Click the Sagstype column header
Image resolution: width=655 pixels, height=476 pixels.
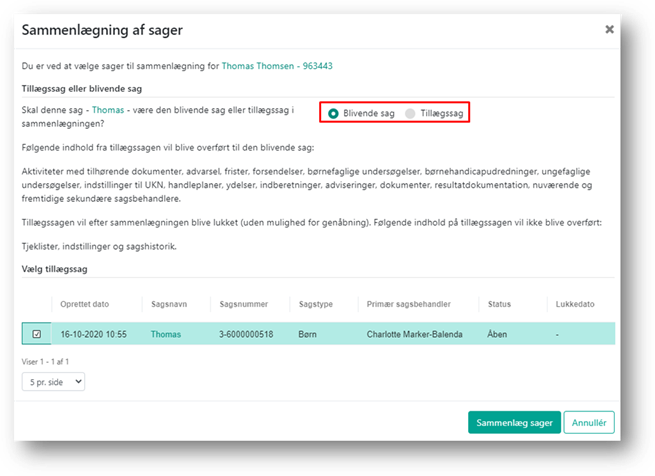[317, 304]
